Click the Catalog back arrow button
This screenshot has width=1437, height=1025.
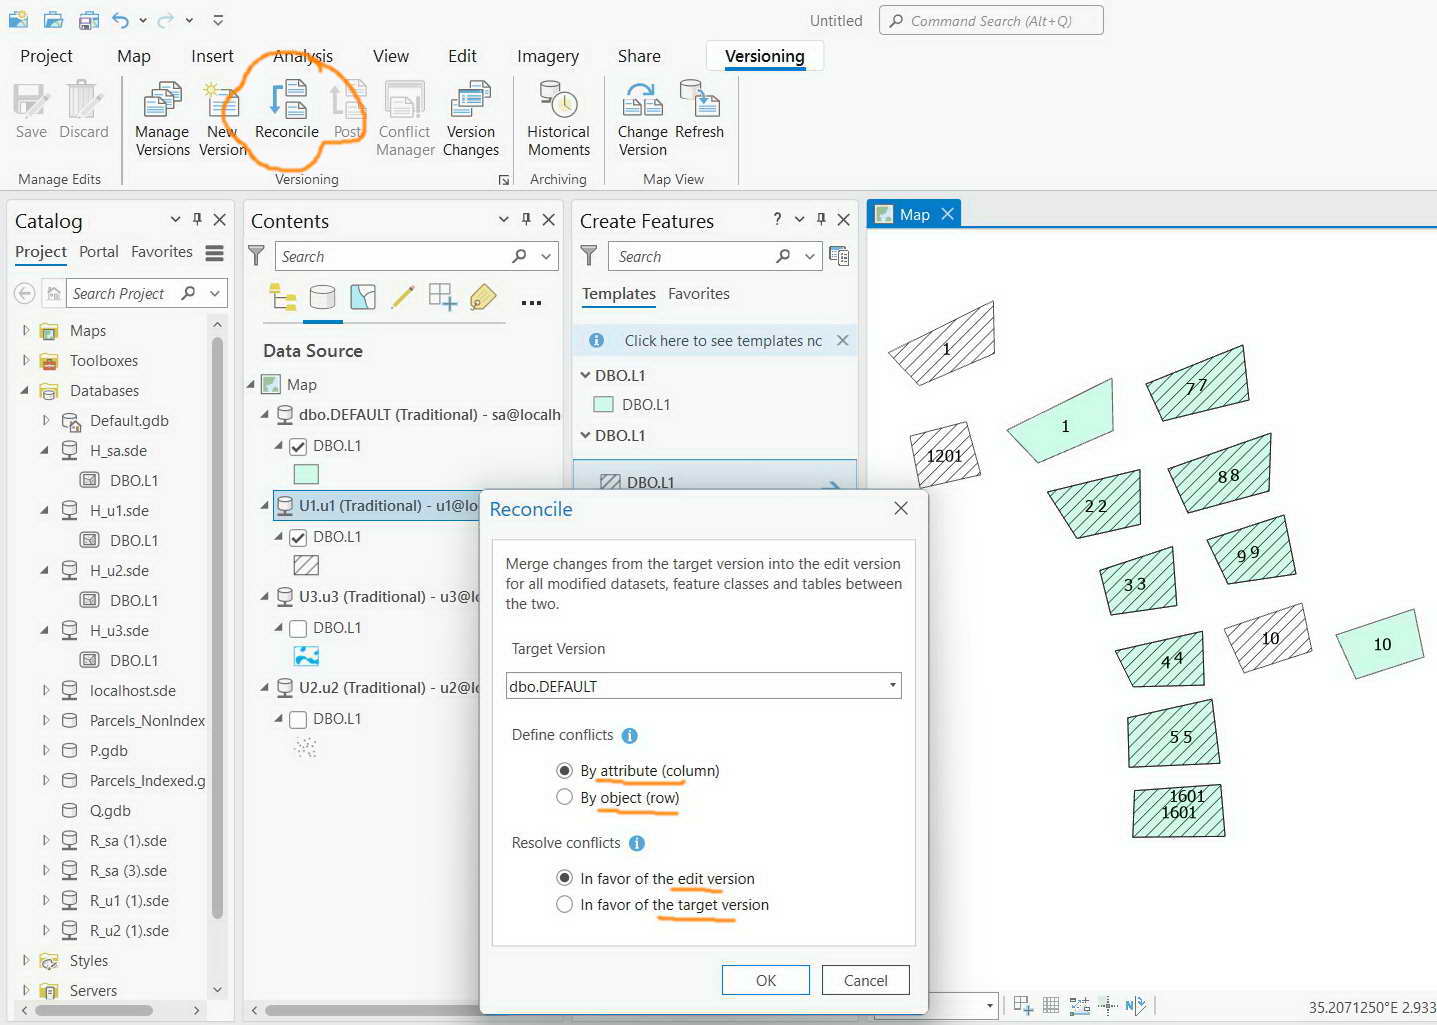25,293
